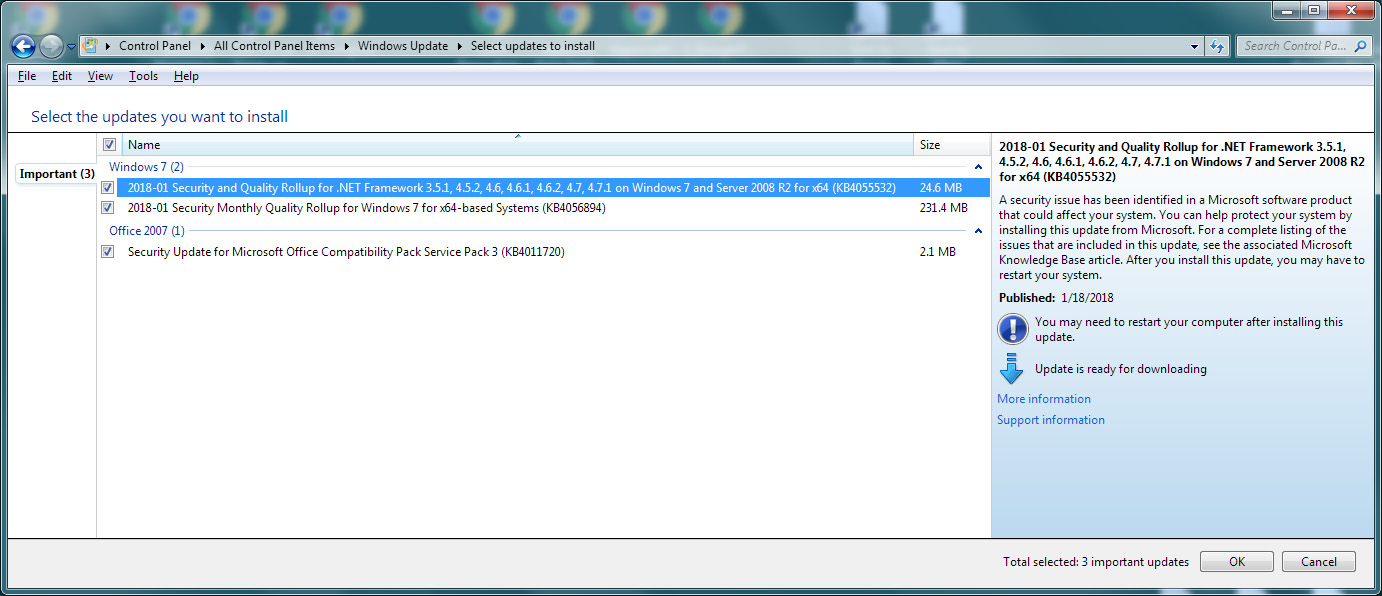The height and width of the screenshot is (596, 1382).
Task: Uncheck the .NET Framework rollup KB4055532
Action: pos(108,187)
